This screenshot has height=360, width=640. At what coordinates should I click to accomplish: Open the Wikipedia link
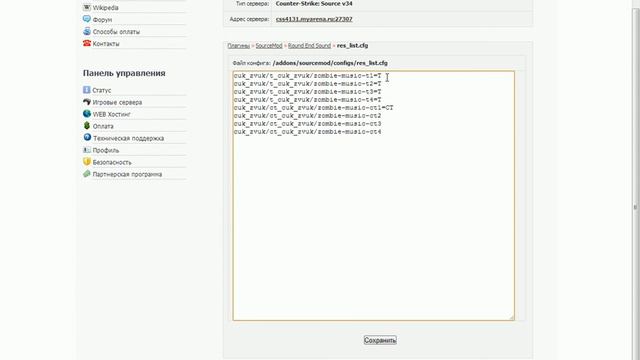(105, 8)
